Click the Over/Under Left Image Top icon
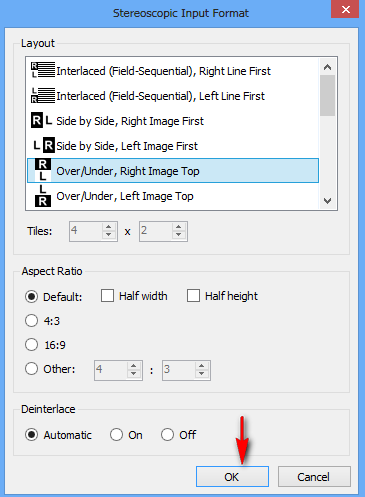 point(43,196)
